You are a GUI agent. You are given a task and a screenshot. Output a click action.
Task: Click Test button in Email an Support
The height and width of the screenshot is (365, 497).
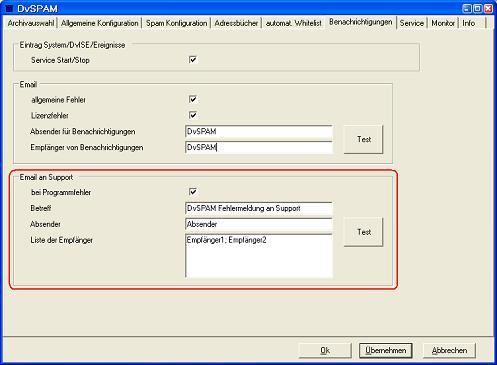[x=364, y=232]
